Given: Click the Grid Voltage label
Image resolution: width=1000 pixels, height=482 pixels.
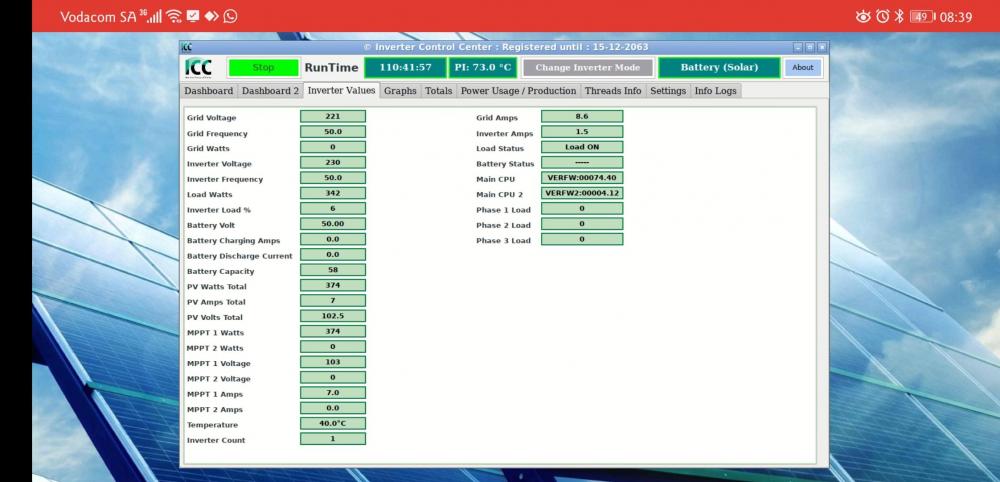Looking at the screenshot, I should coord(211,118).
